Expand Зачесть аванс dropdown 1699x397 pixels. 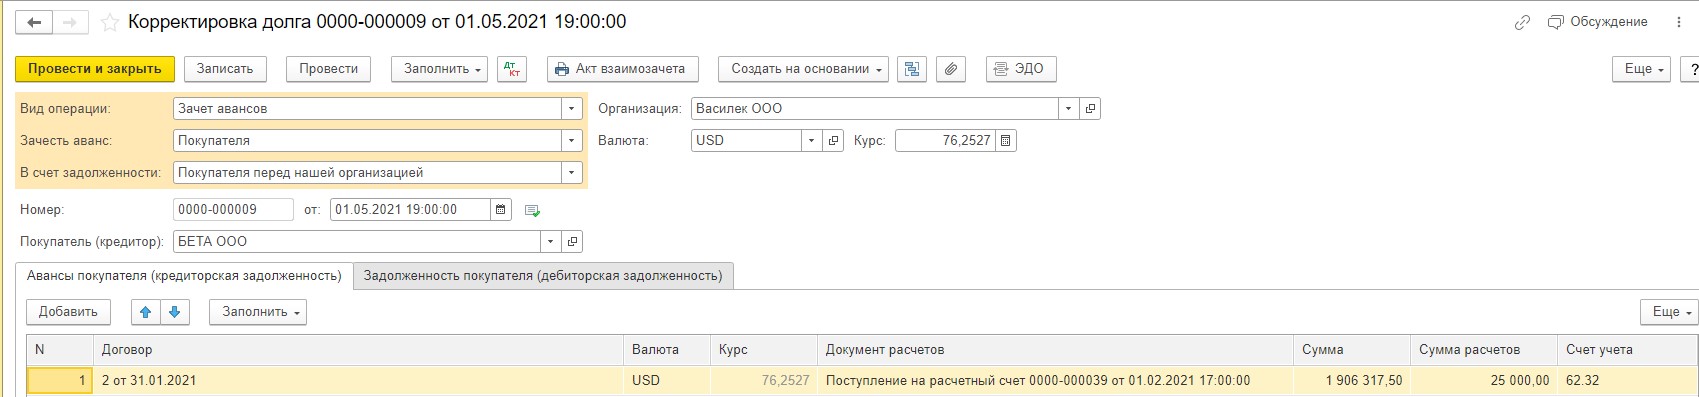pos(571,141)
